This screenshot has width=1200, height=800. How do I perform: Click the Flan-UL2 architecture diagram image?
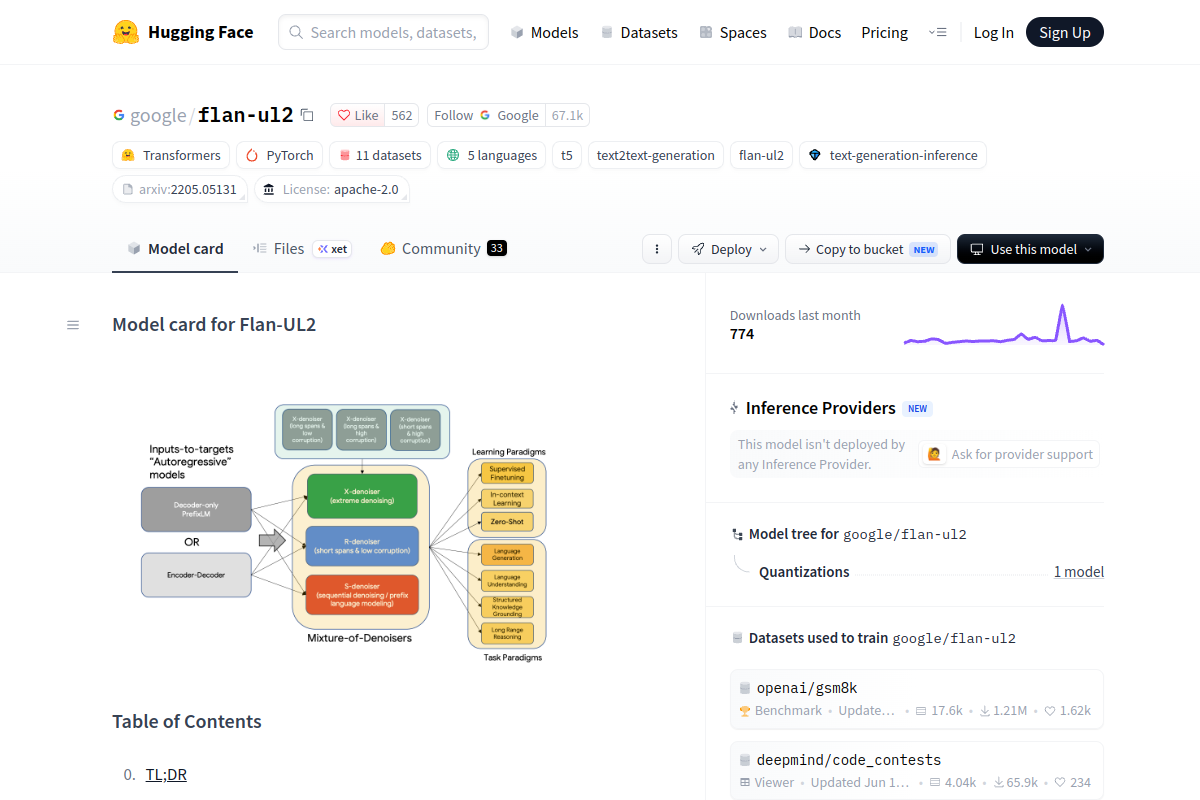coord(343,533)
